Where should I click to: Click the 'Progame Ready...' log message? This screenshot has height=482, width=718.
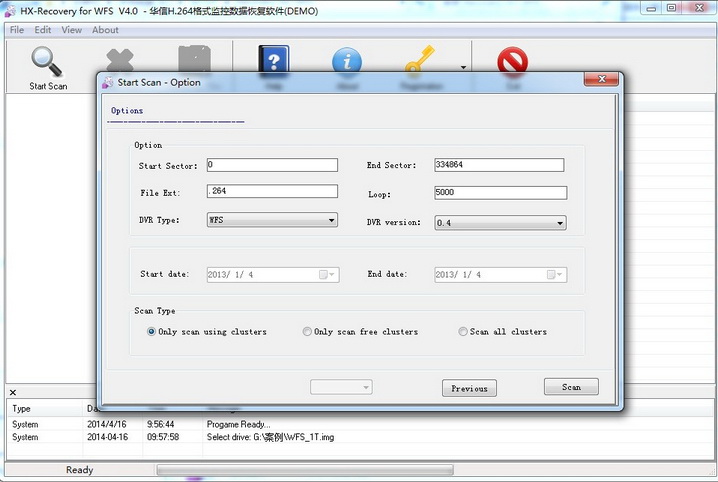pyautogui.click(x=238, y=424)
